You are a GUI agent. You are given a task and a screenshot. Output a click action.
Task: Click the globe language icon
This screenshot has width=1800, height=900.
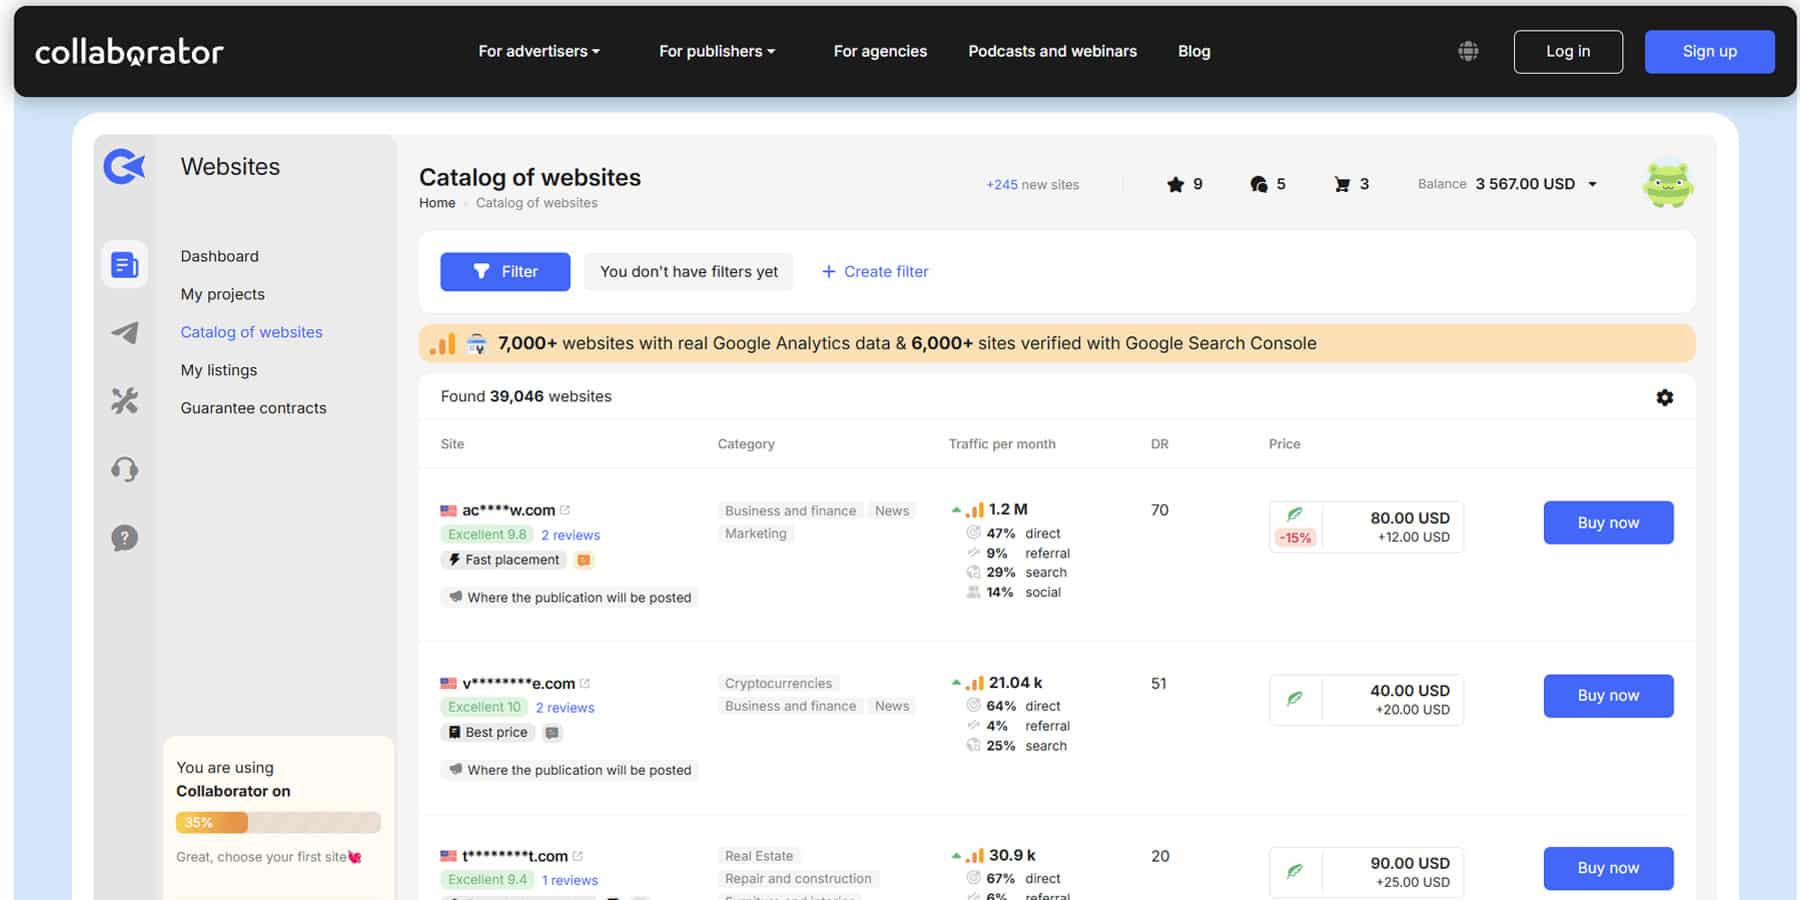(1467, 51)
